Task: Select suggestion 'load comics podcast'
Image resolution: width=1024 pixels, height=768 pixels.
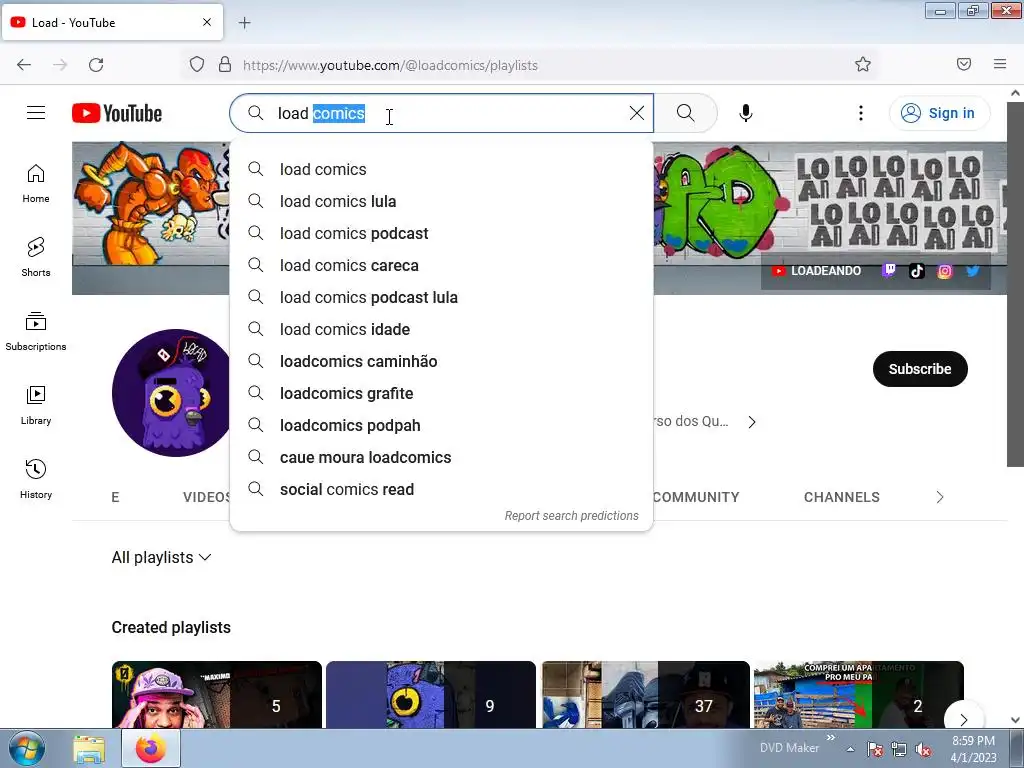Action: point(441,233)
